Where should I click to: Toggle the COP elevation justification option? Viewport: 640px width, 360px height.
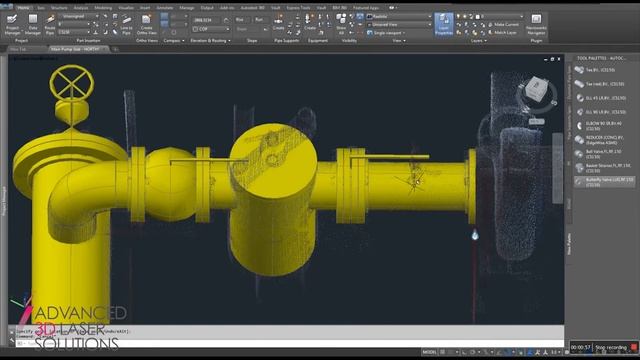(196, 29)
